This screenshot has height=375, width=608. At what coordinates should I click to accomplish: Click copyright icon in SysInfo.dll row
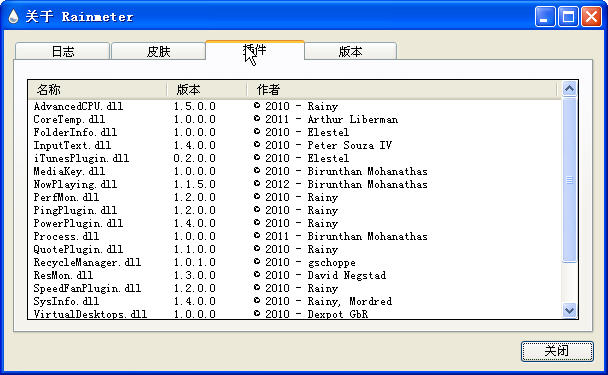tap(257, 300)
